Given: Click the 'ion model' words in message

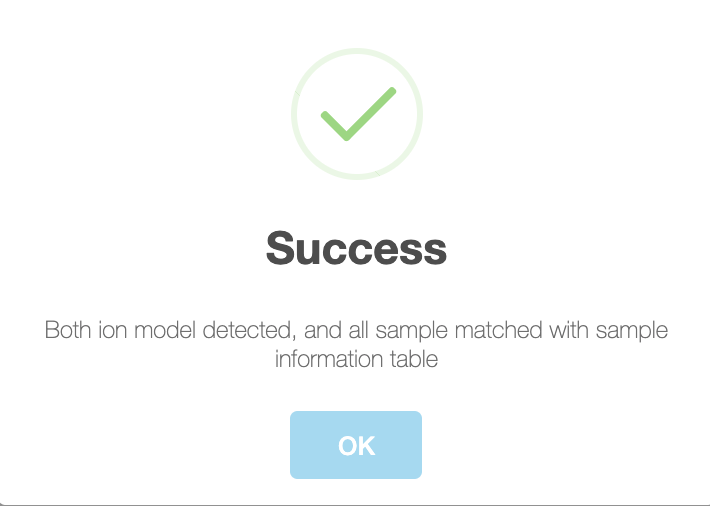Looking at the screenshot, I should [146, 330].
